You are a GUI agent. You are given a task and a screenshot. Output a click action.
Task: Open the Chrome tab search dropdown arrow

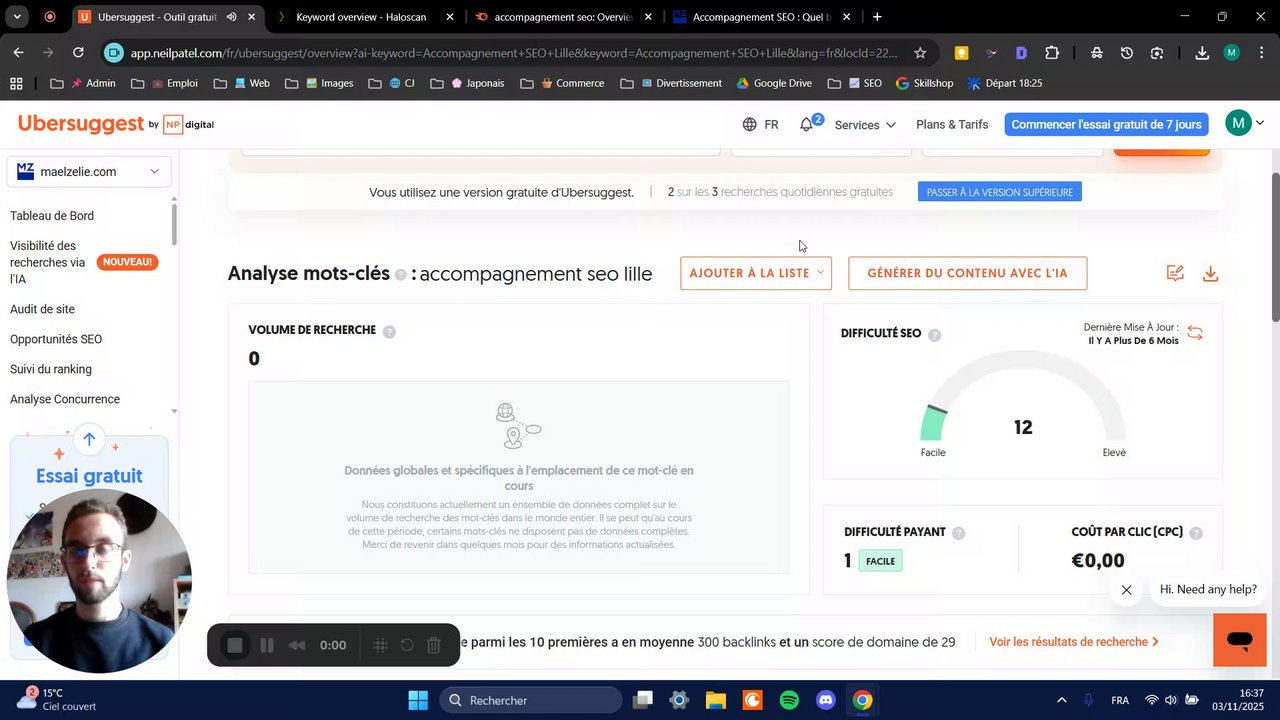19,17
